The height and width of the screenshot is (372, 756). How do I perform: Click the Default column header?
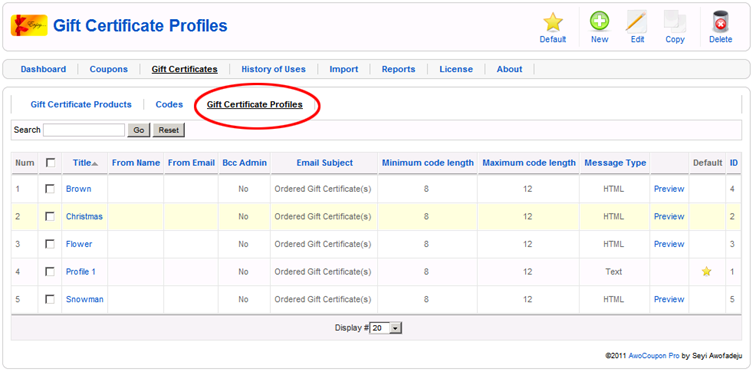pos(708,163)
